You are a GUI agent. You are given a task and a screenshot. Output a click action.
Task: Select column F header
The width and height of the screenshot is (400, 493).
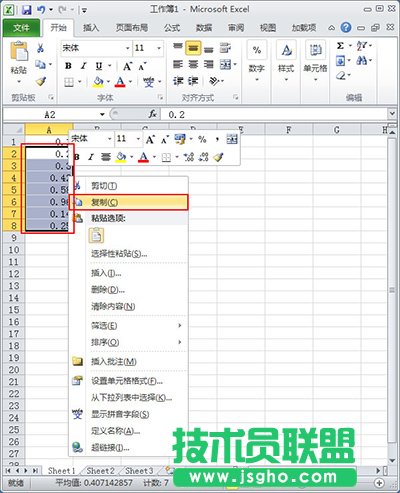(289, 130)
